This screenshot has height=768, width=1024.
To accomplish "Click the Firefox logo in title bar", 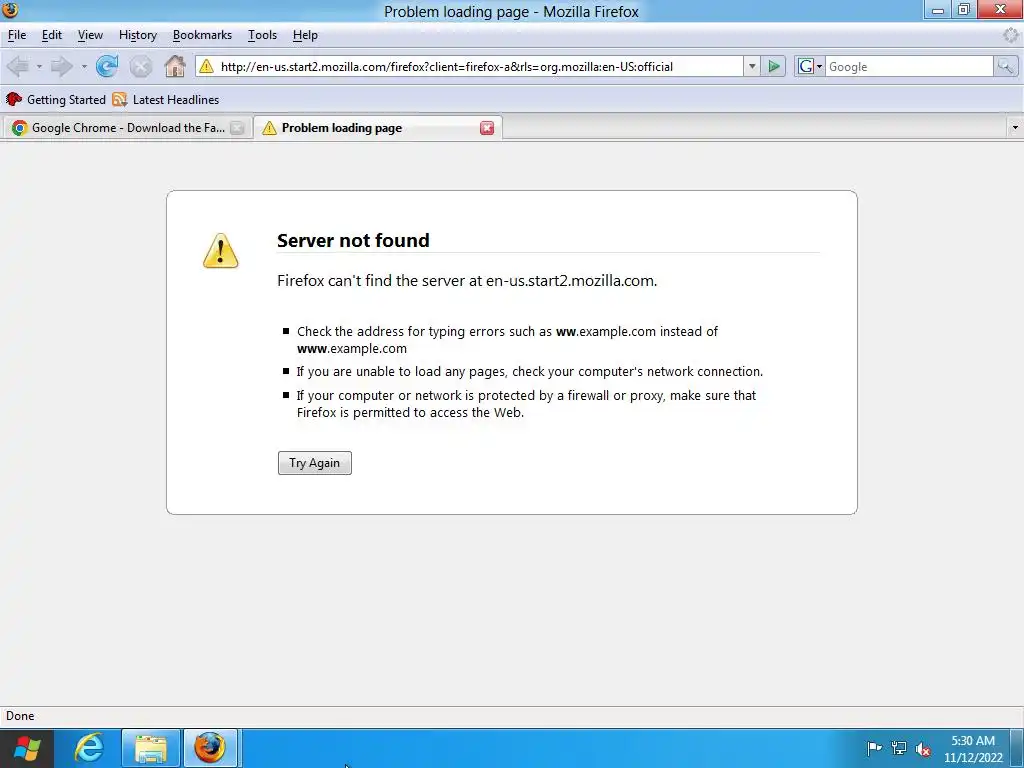I will click(x=10, y=10).
